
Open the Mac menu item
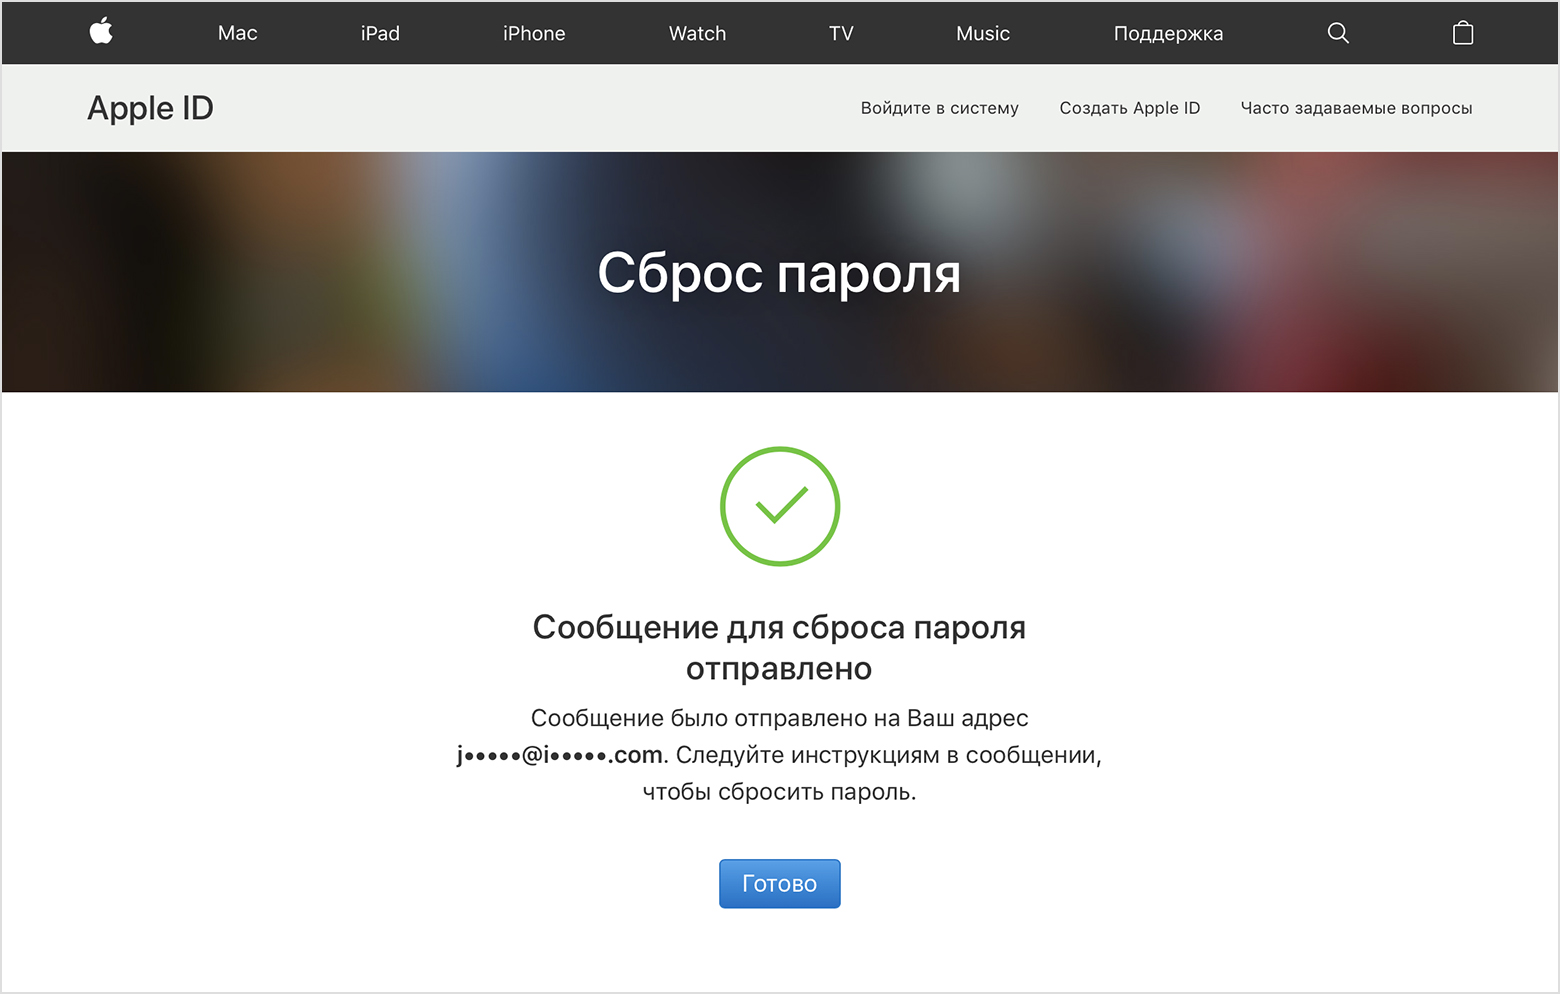point(238,33)
